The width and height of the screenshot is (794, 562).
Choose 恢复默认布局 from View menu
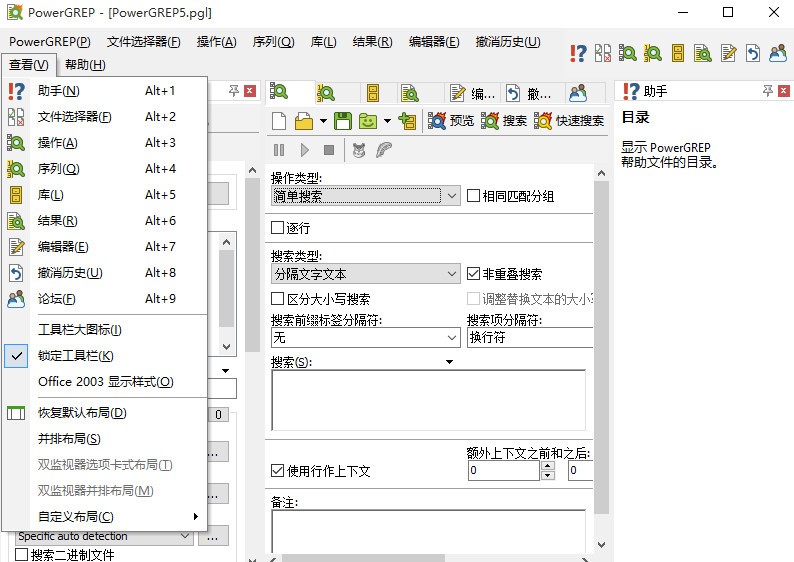pyautogui.click(x=105, y=413)
